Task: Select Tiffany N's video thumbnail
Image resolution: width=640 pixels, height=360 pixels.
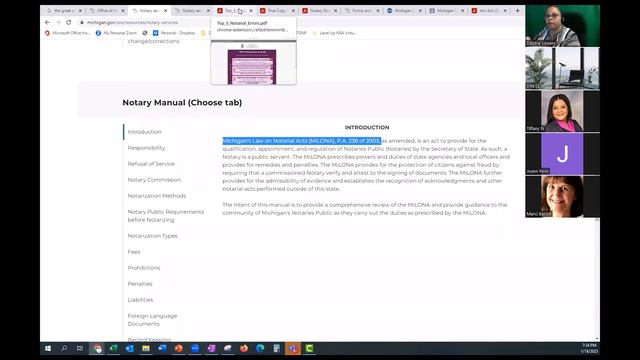Action: pos(562,111)
